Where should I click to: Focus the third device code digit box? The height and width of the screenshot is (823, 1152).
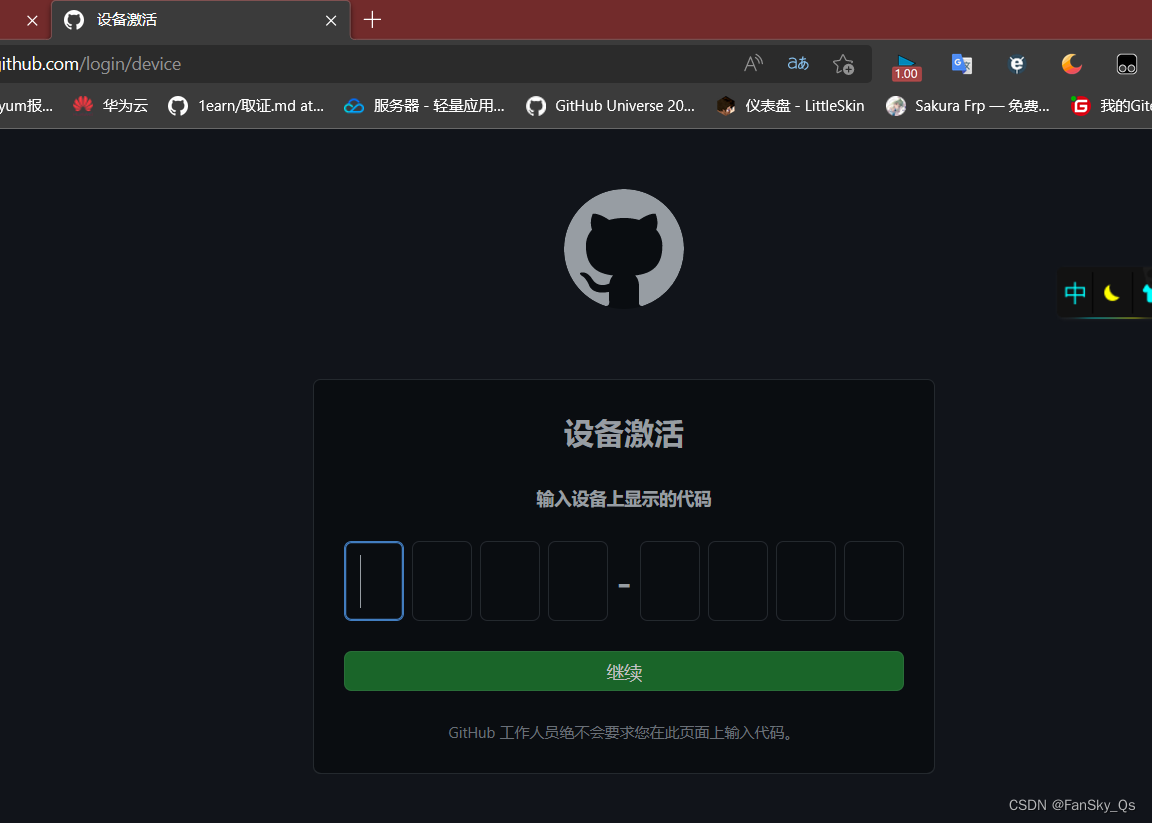tap(510, 581)
